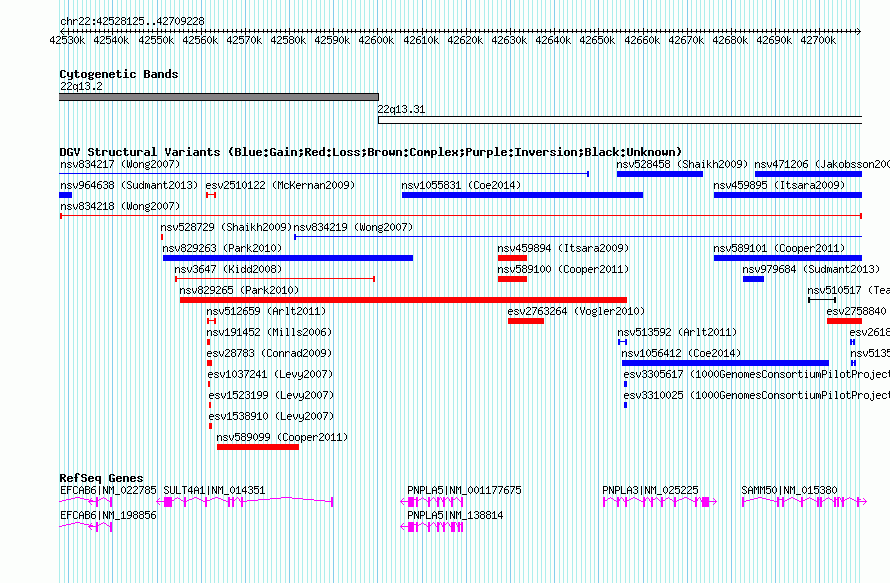This screenshot has width=890, height=583.
Task: Click the blue gain bar under nsv829263
Action: click(288, 258)
